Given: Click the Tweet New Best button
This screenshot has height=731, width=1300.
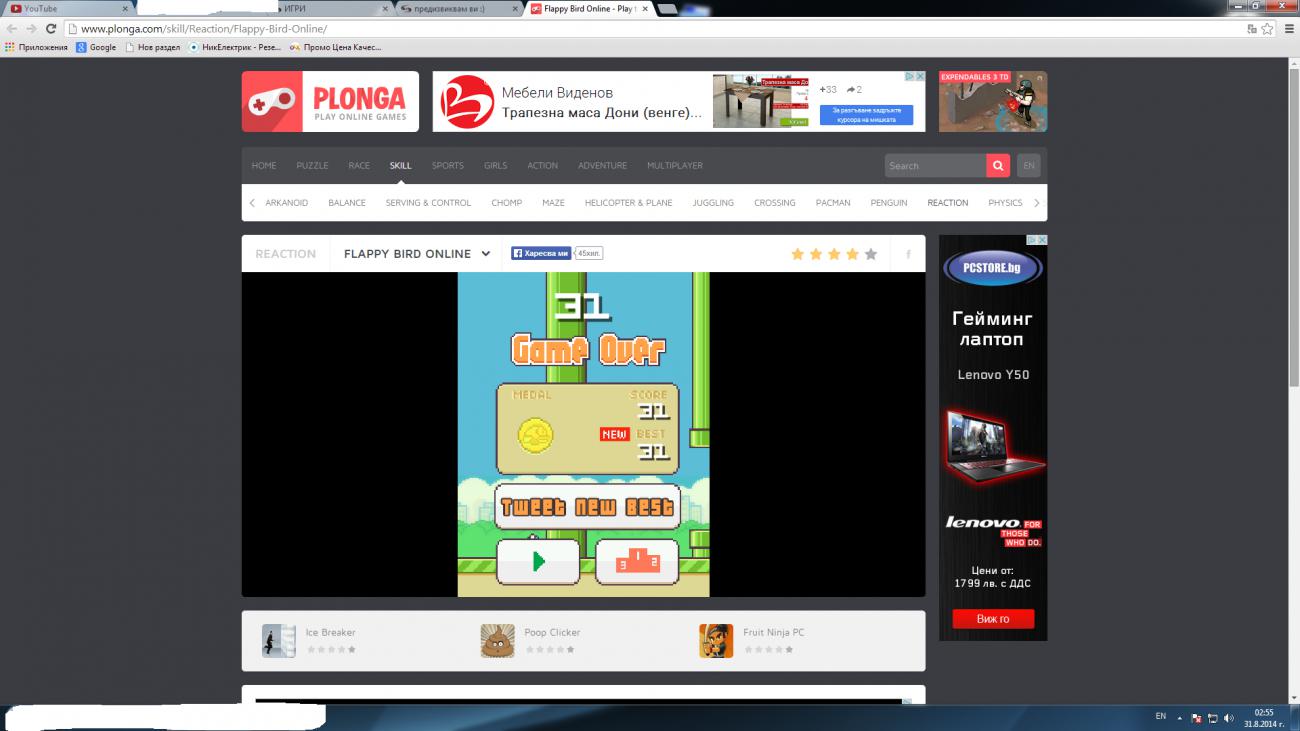Looking at the screenshot, I should click(588, 507).
